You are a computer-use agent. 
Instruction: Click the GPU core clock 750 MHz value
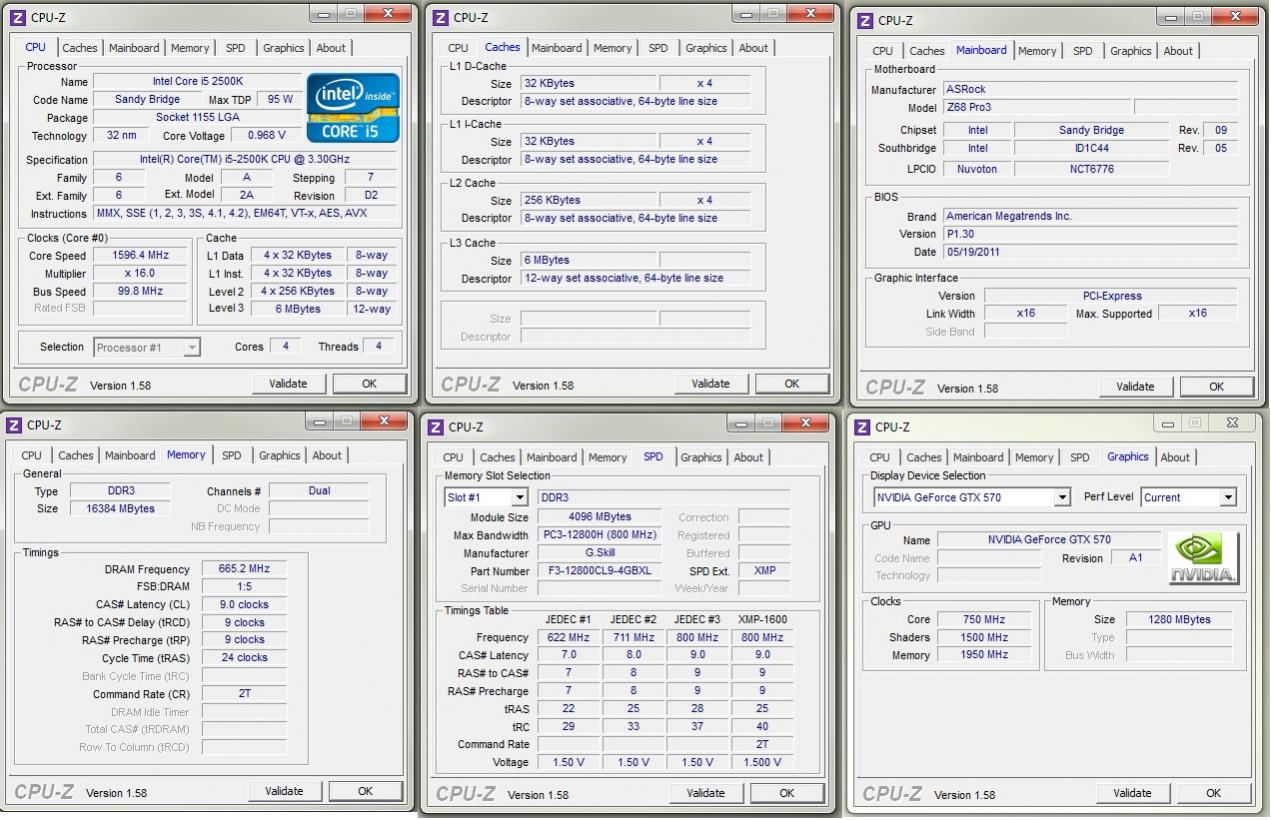tap(984, 620)
